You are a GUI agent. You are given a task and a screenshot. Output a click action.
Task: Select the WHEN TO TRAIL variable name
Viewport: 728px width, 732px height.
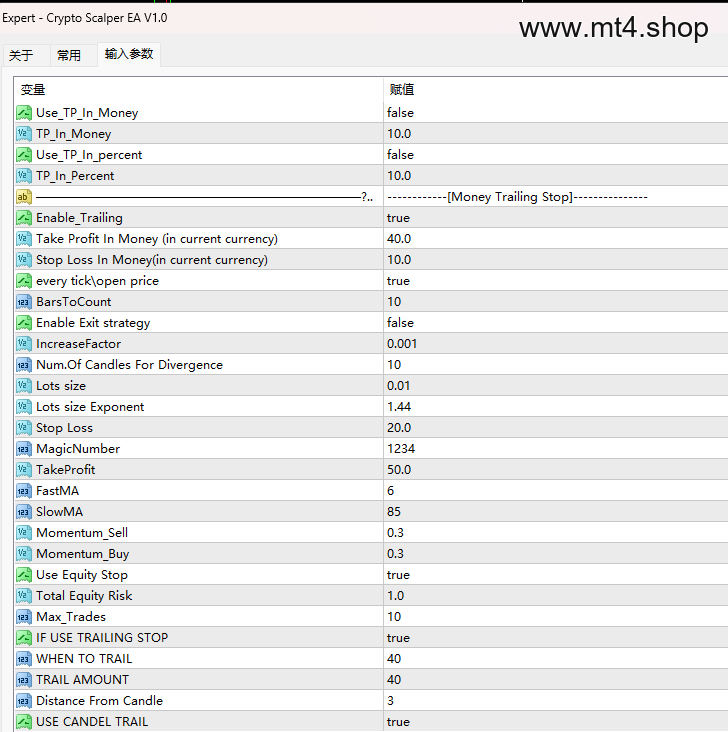click(84, 659)
